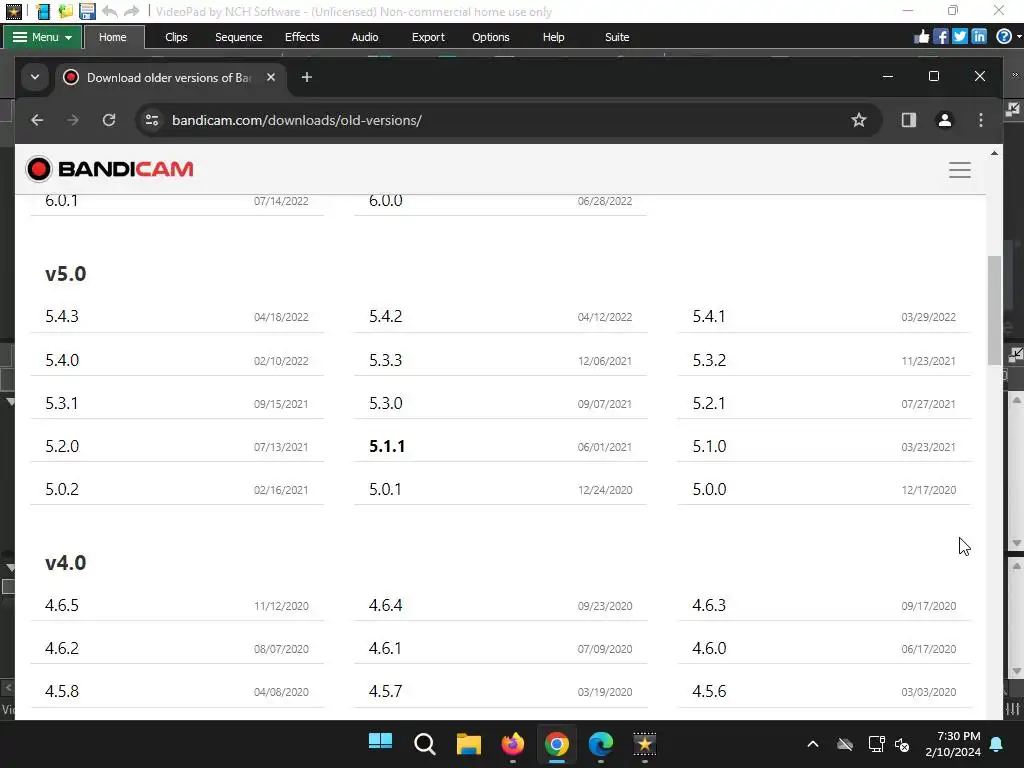1024x768 pixels.
Task: Switch to VideoPad from the taskbar
Action: (645, 743)
